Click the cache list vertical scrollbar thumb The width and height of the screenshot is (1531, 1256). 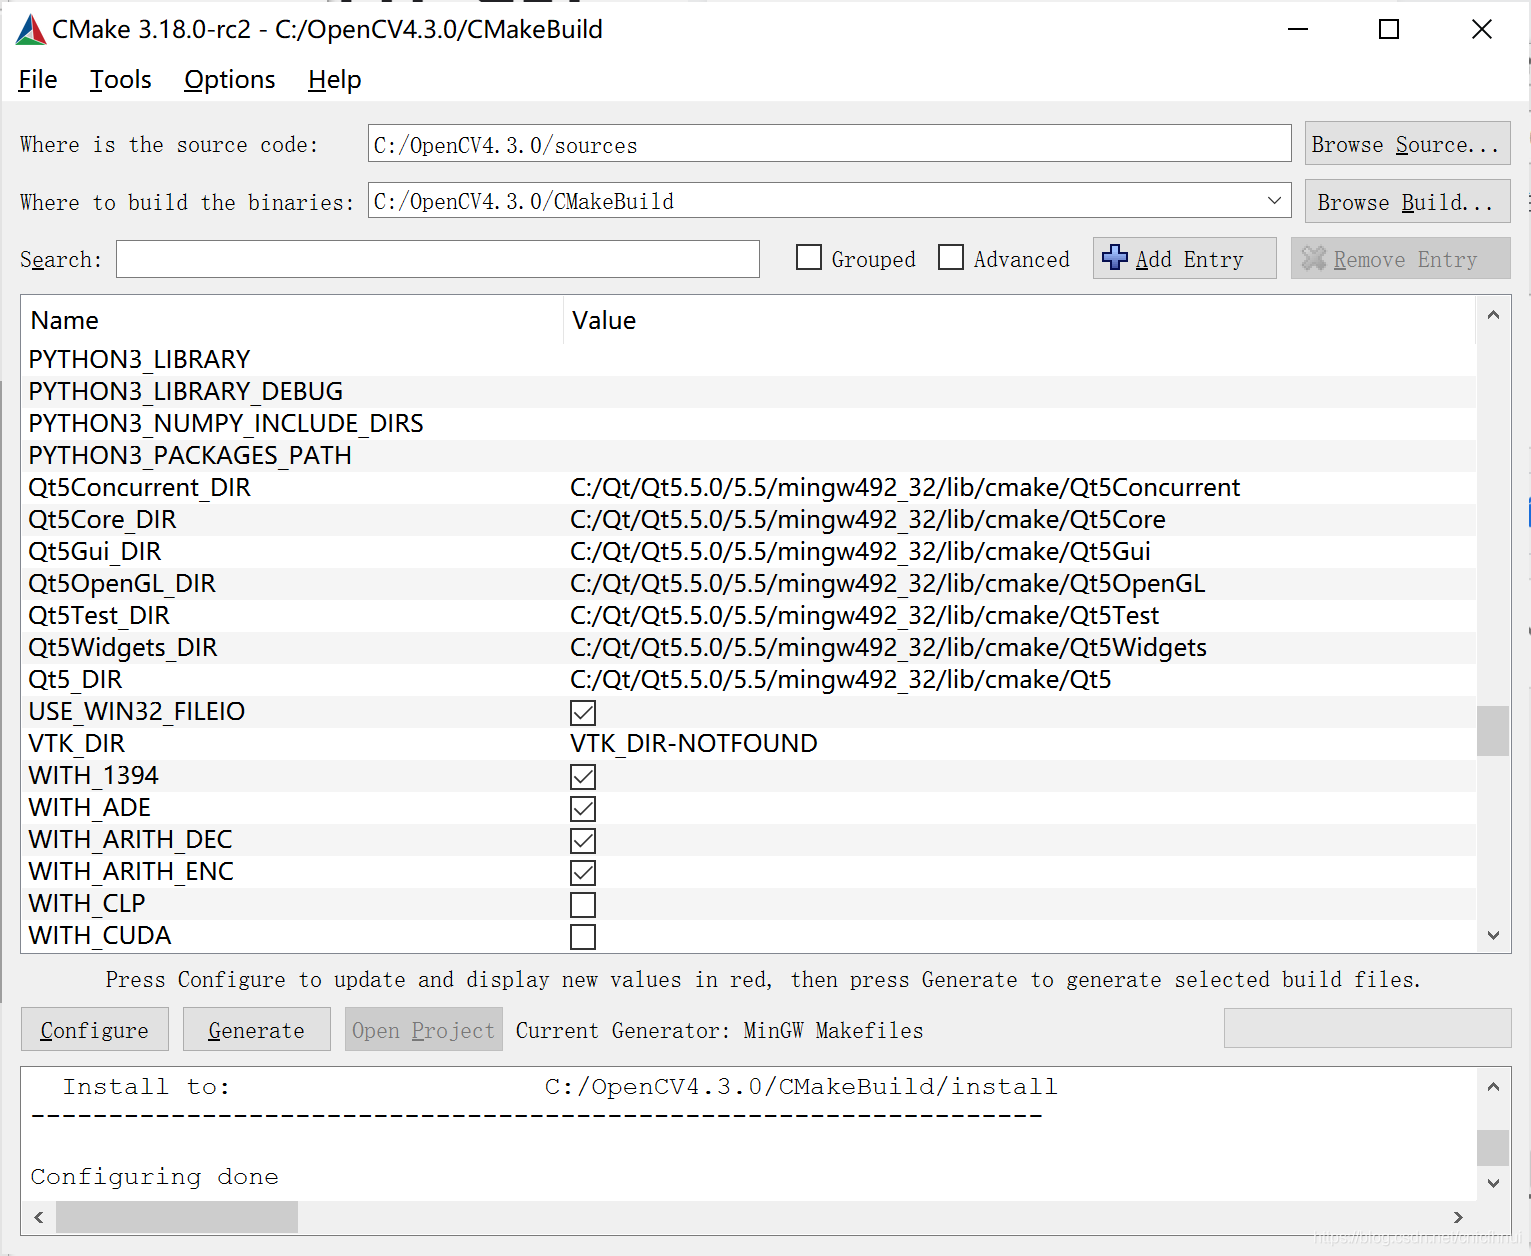pyautogui.click(x=1493, y=731)
